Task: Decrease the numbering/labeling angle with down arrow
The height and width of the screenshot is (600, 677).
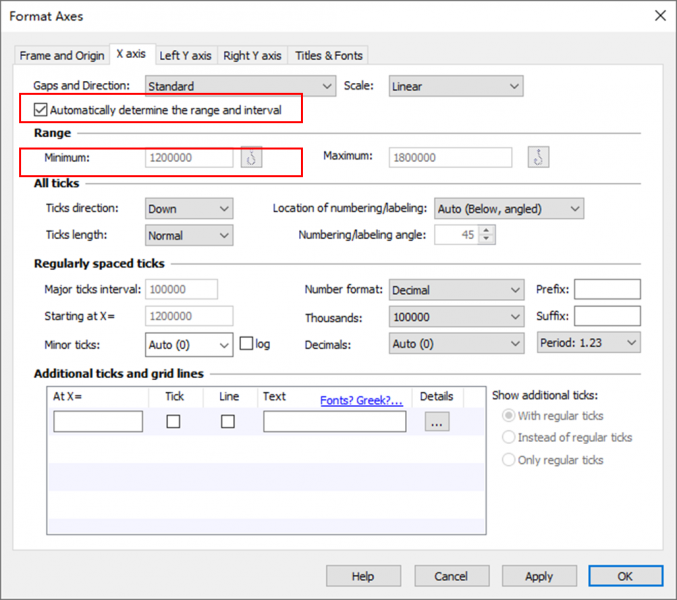Action: tap(487, 239)
